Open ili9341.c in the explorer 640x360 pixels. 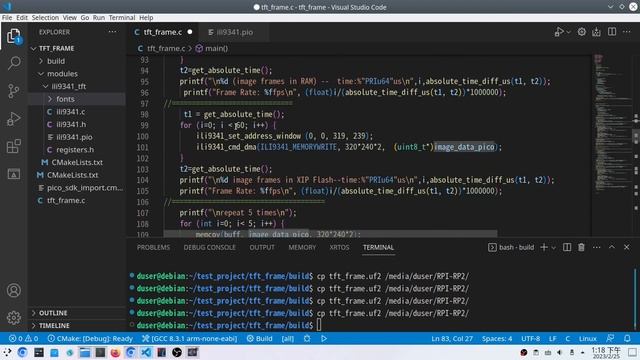[77, 111]
